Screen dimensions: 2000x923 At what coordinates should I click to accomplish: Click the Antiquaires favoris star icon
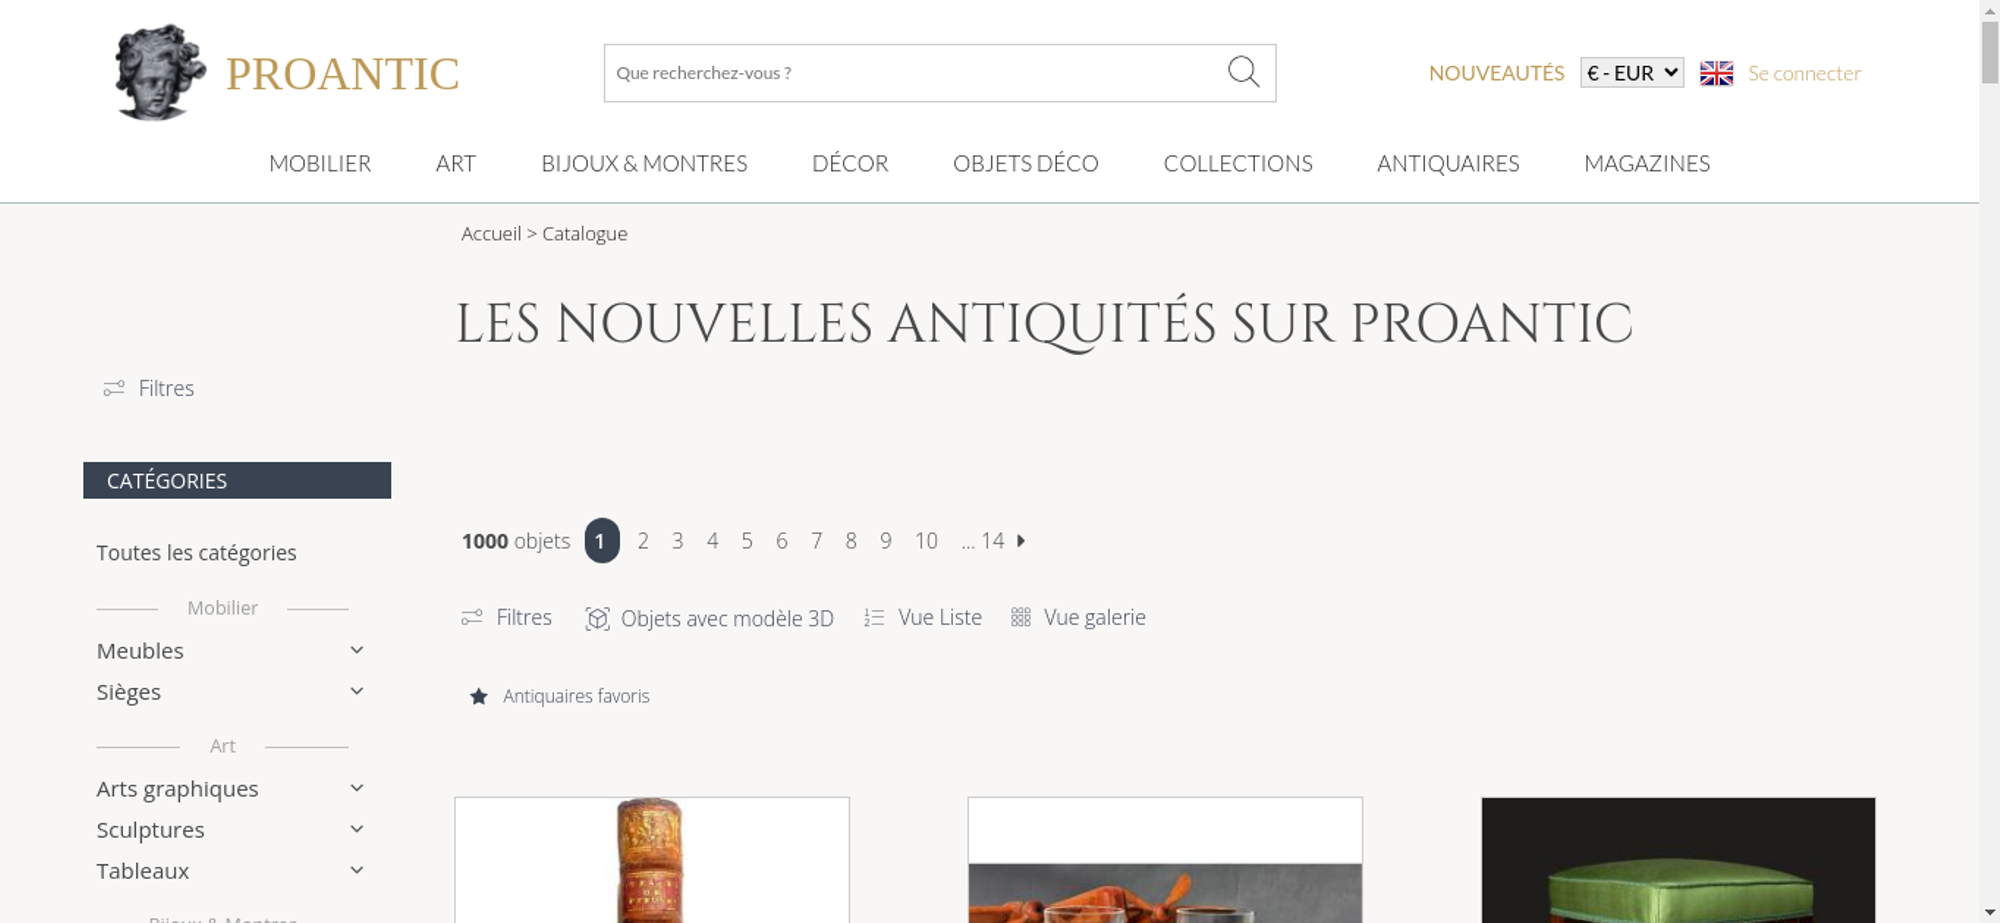pos(479,696)
